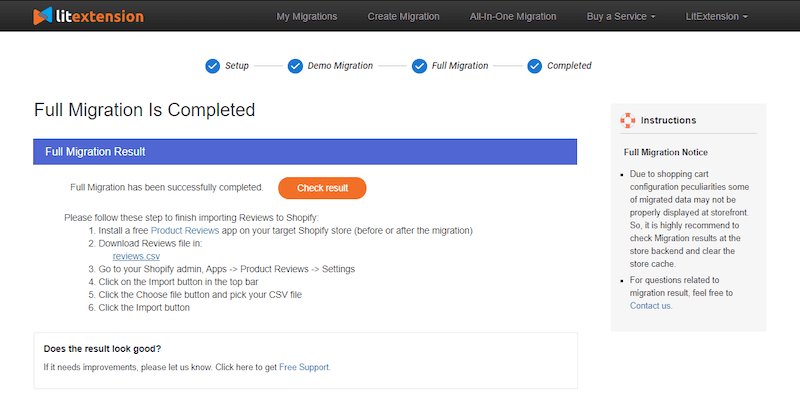The height and width of the screenshot is (404, 800).
Task: Click the Full Migration Result header bar
Action: click(305, 152)
